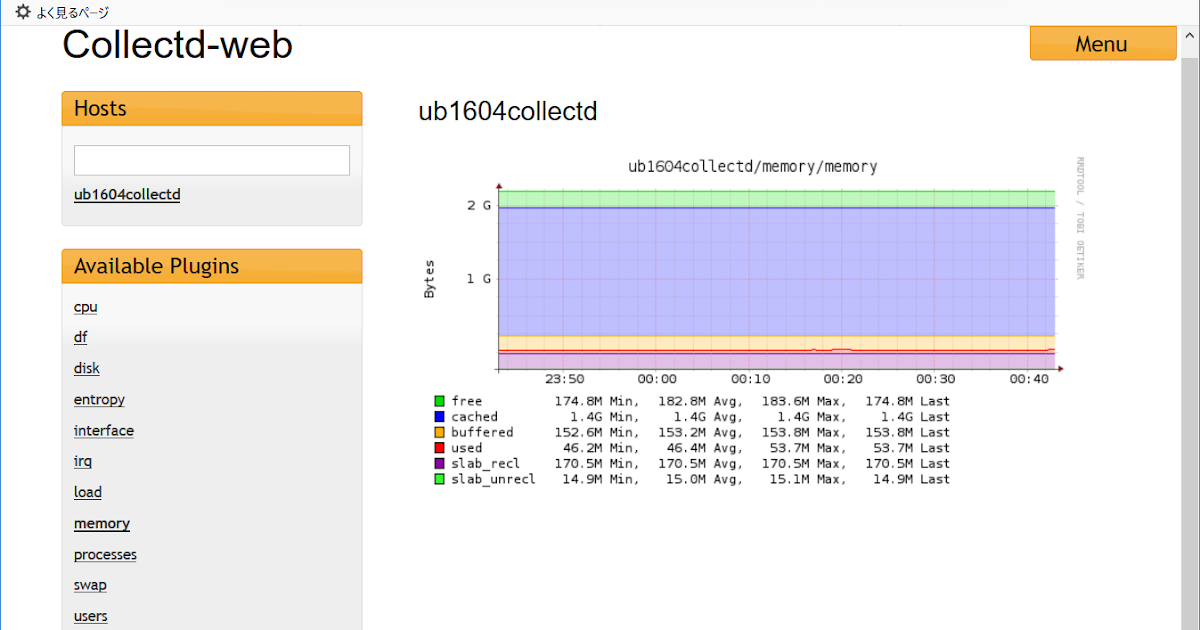
Task: Open the ub1604collectd host link
Action: tap(127, 194)
